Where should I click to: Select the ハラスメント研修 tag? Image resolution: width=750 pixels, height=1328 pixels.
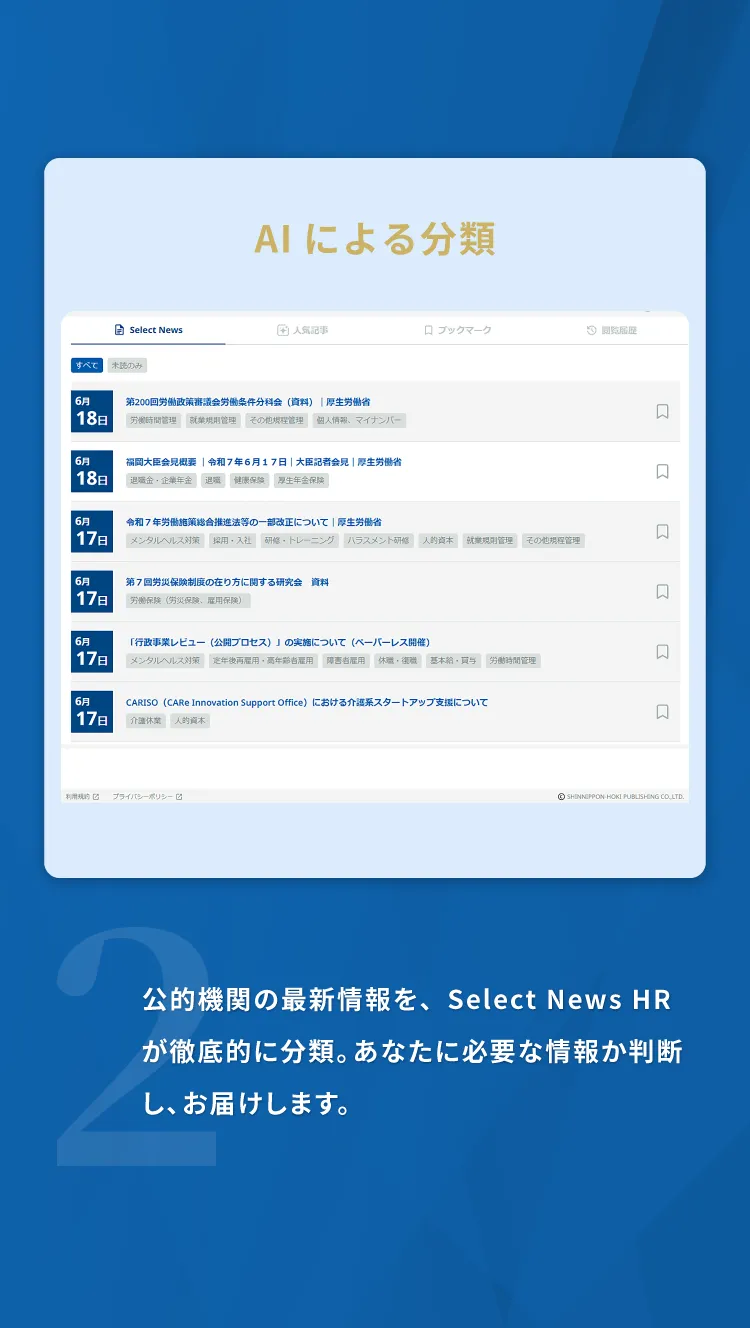(378, 541)
